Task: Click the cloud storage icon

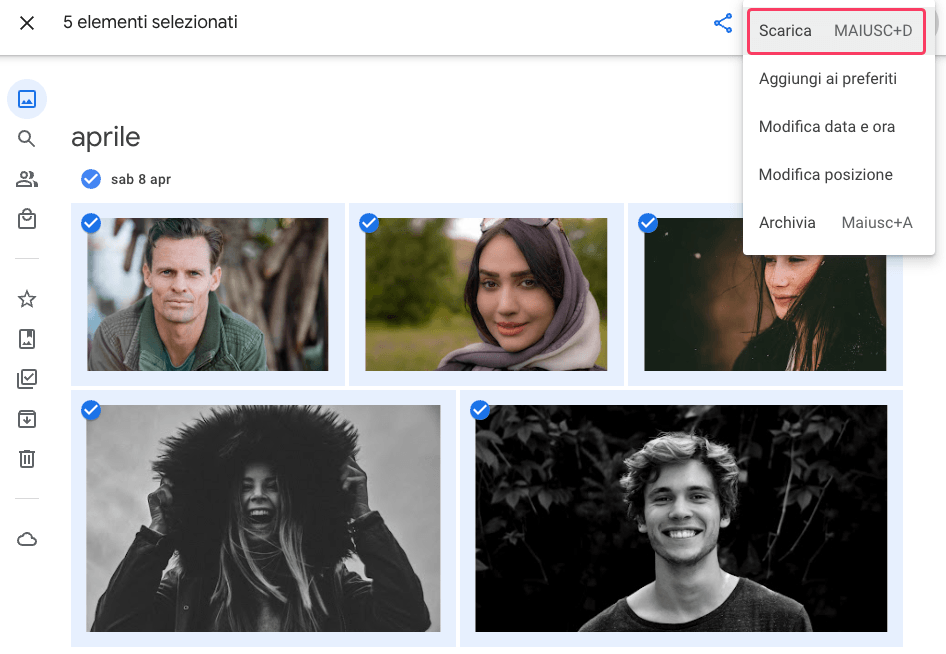Action: pyautogui.click(x=27, y=540)
